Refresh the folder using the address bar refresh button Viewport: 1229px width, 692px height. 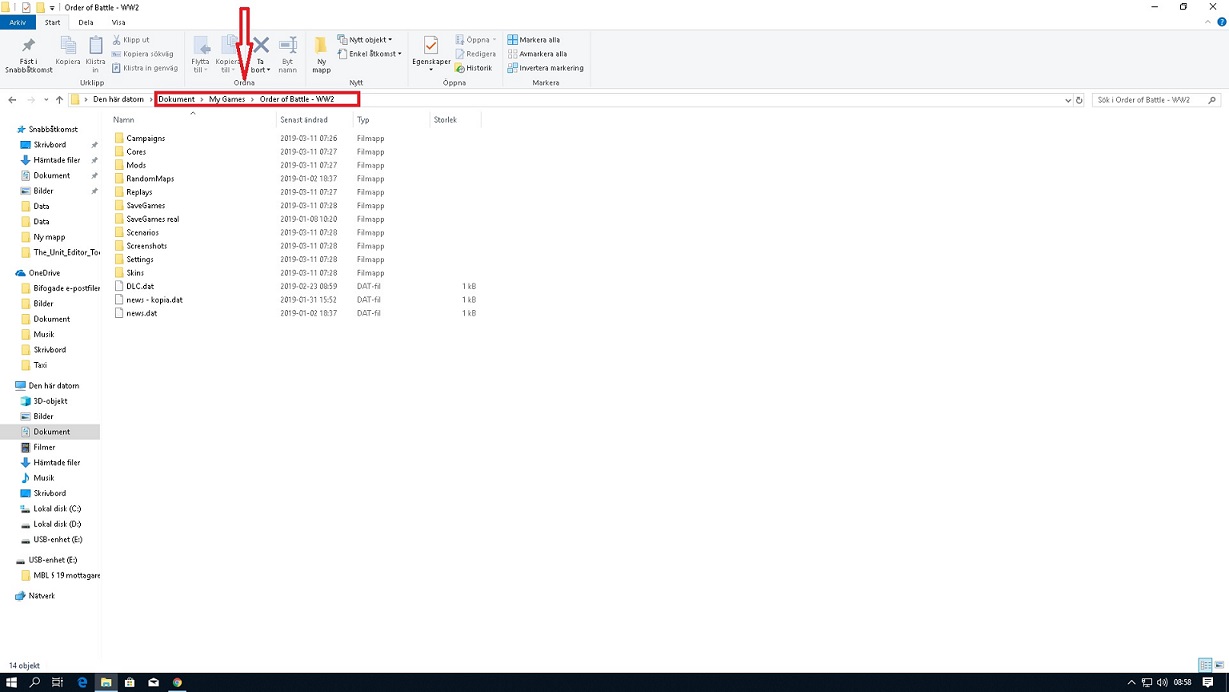click(x=1080, y=100)
